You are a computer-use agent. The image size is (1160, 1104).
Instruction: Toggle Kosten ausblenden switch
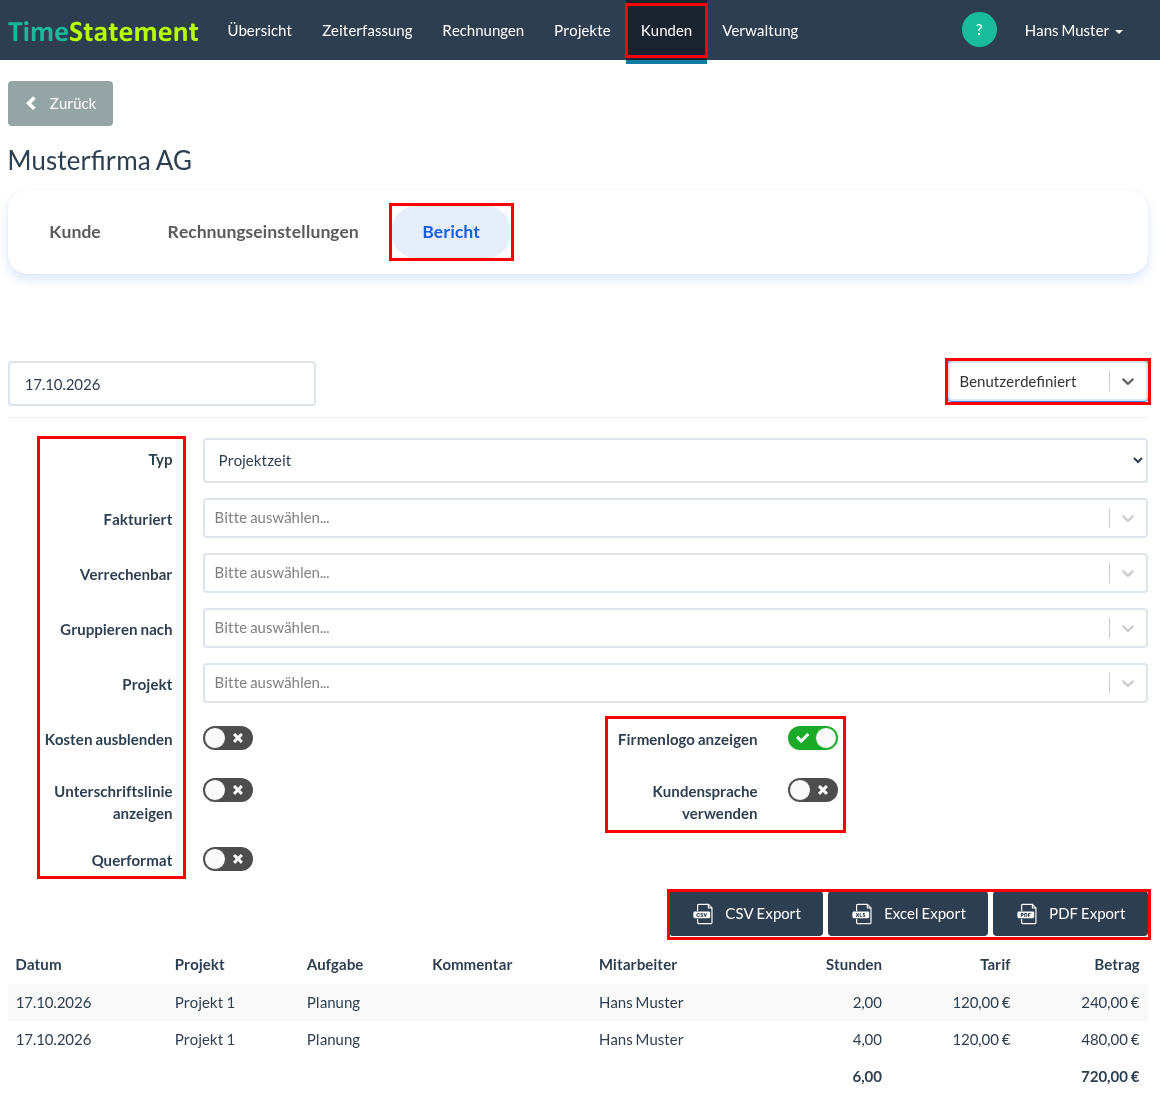(x=228, y=738)
